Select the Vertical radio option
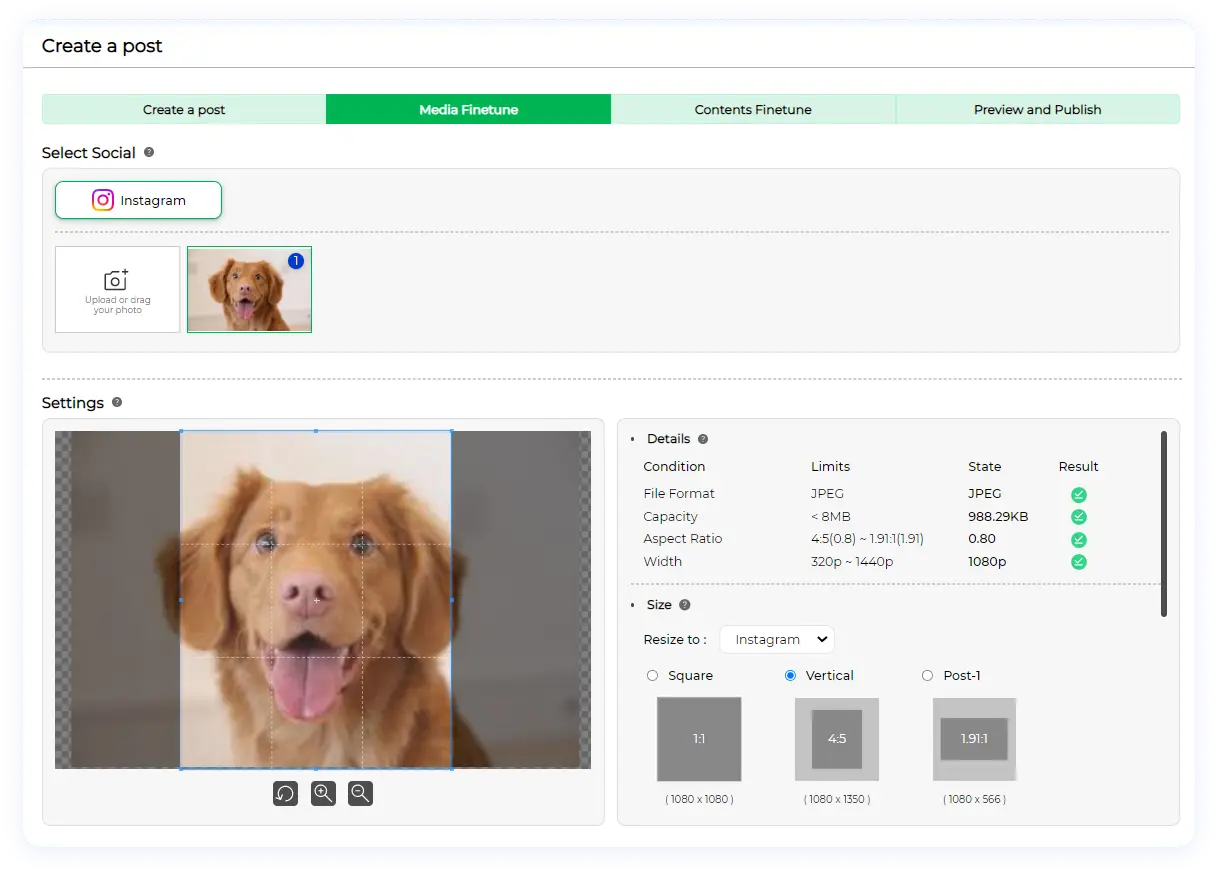1218x874 pixels. point(791,676)
